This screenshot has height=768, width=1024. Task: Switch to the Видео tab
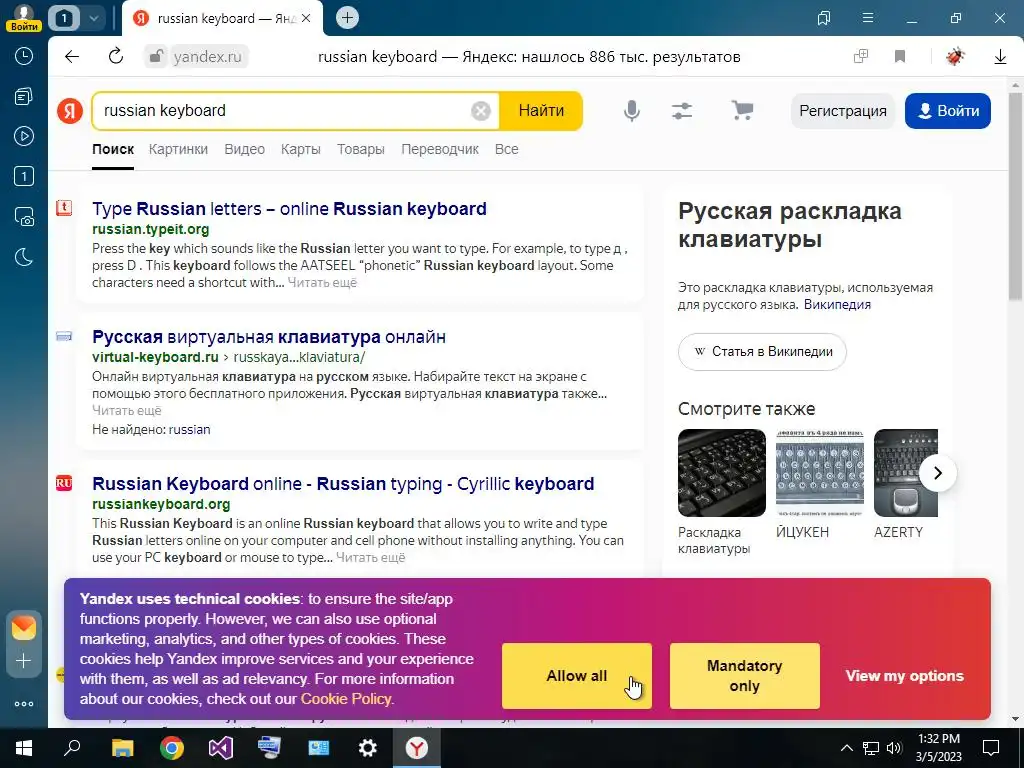244,149
